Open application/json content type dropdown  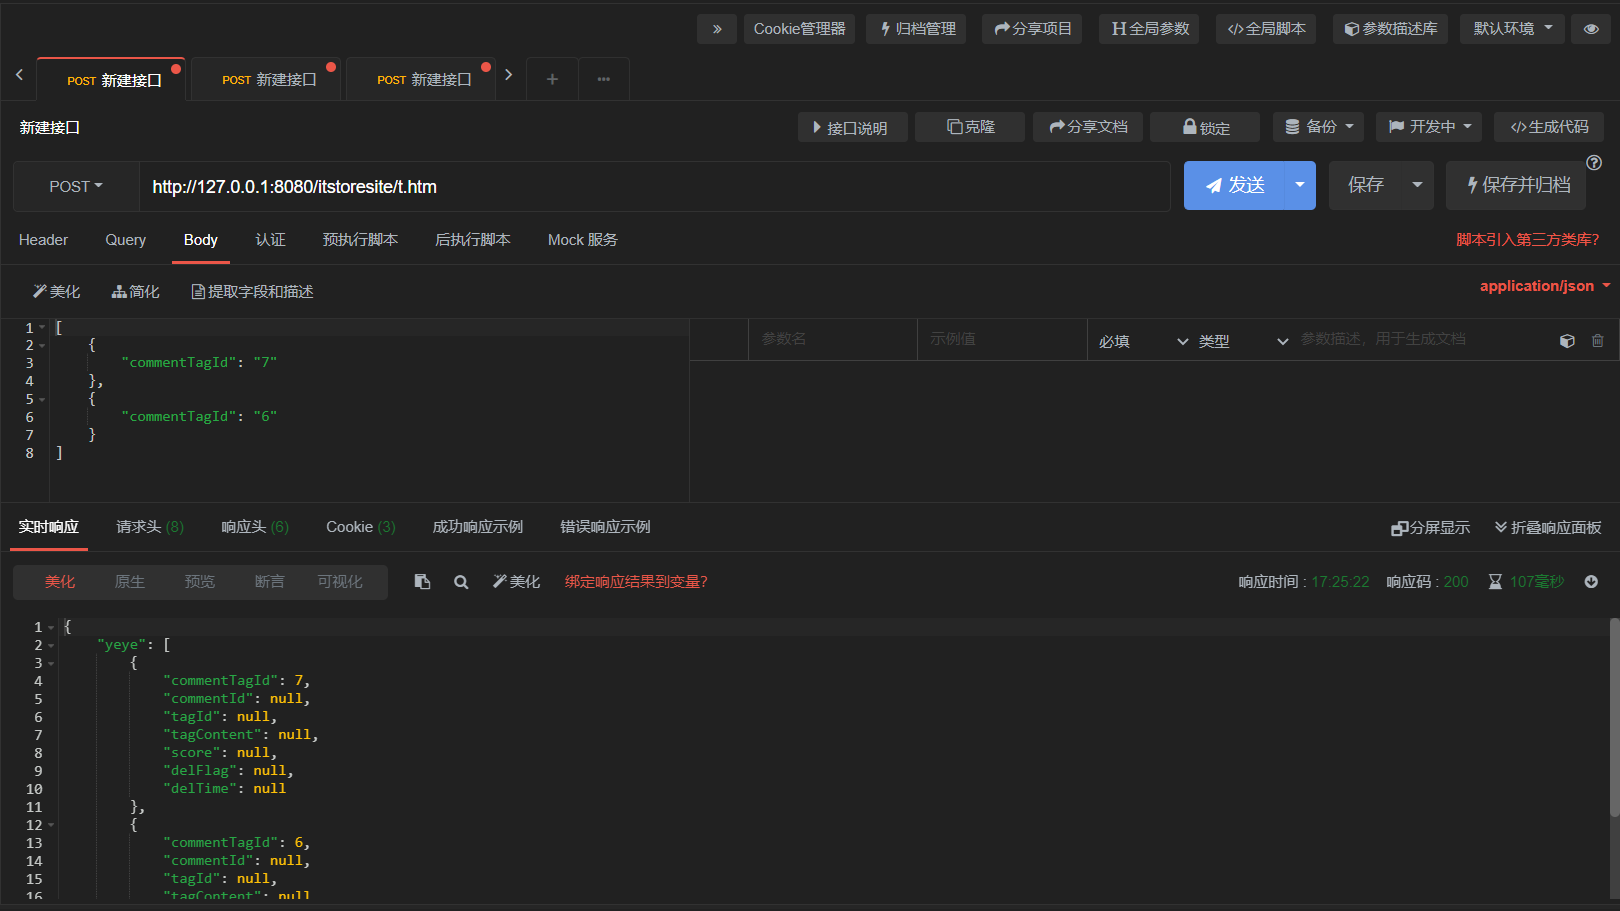point(1545,286)
